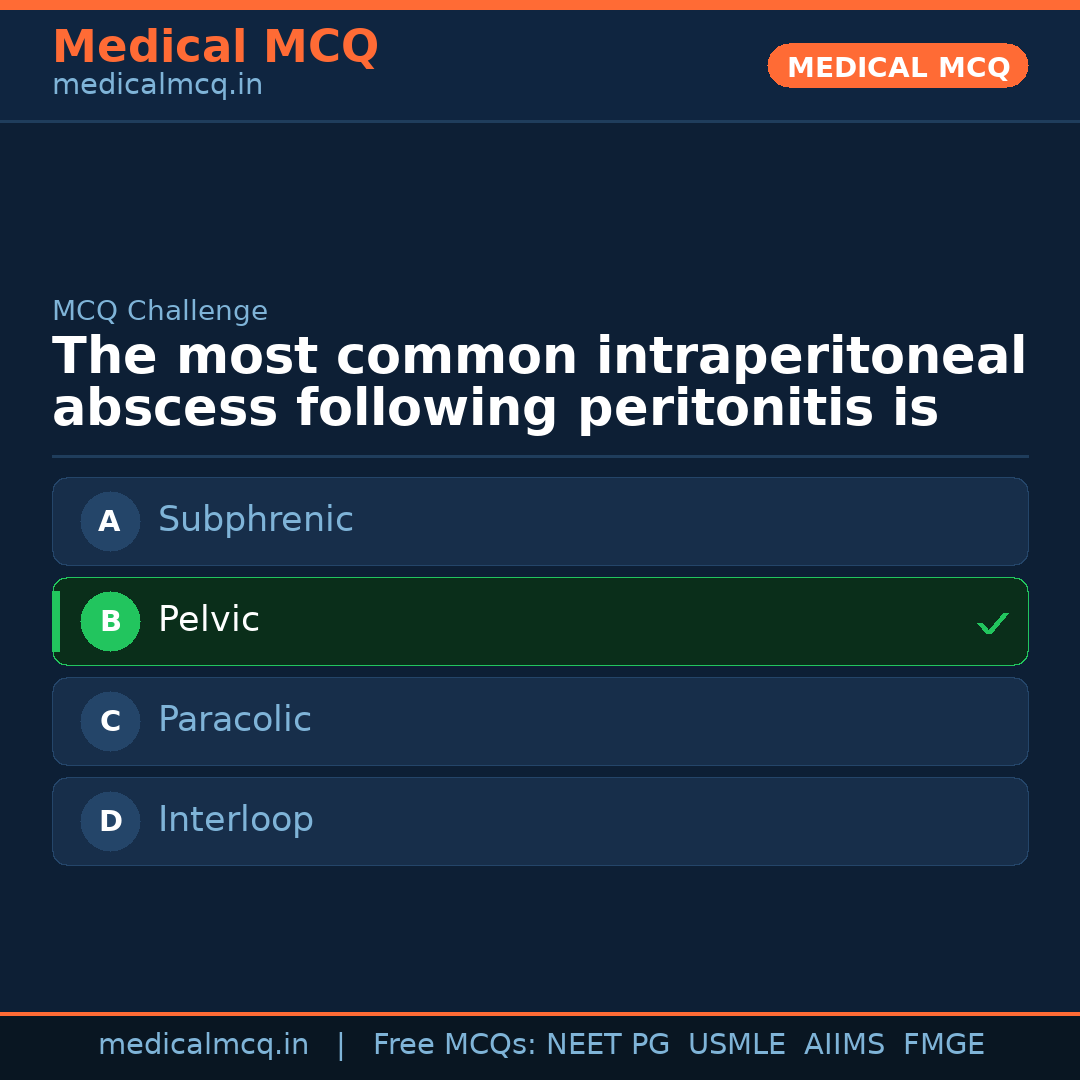Viewport: 1080px width, 1080px height.
Task: Choose the Interloop answer text
Action: coord(235,820)
